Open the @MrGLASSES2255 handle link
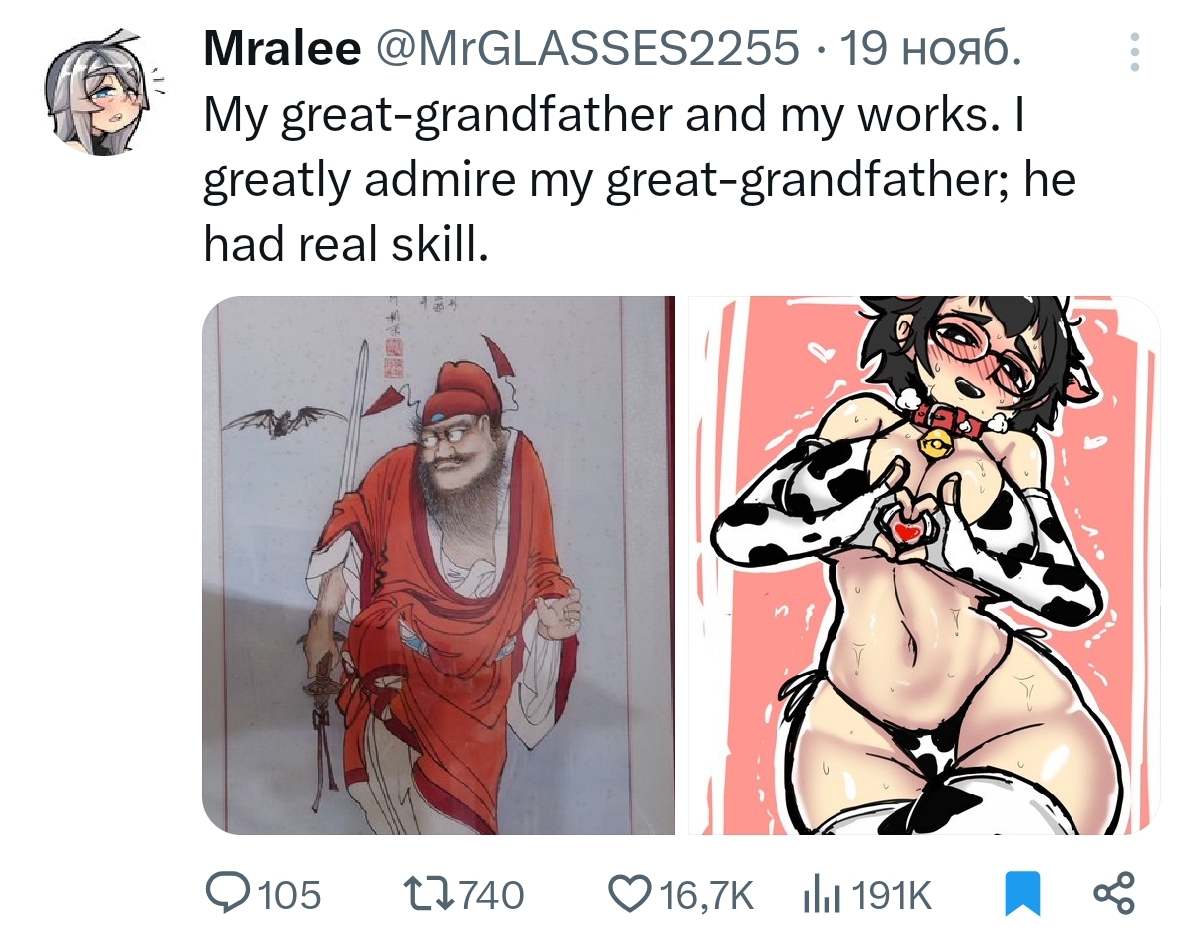 point(586,49)
